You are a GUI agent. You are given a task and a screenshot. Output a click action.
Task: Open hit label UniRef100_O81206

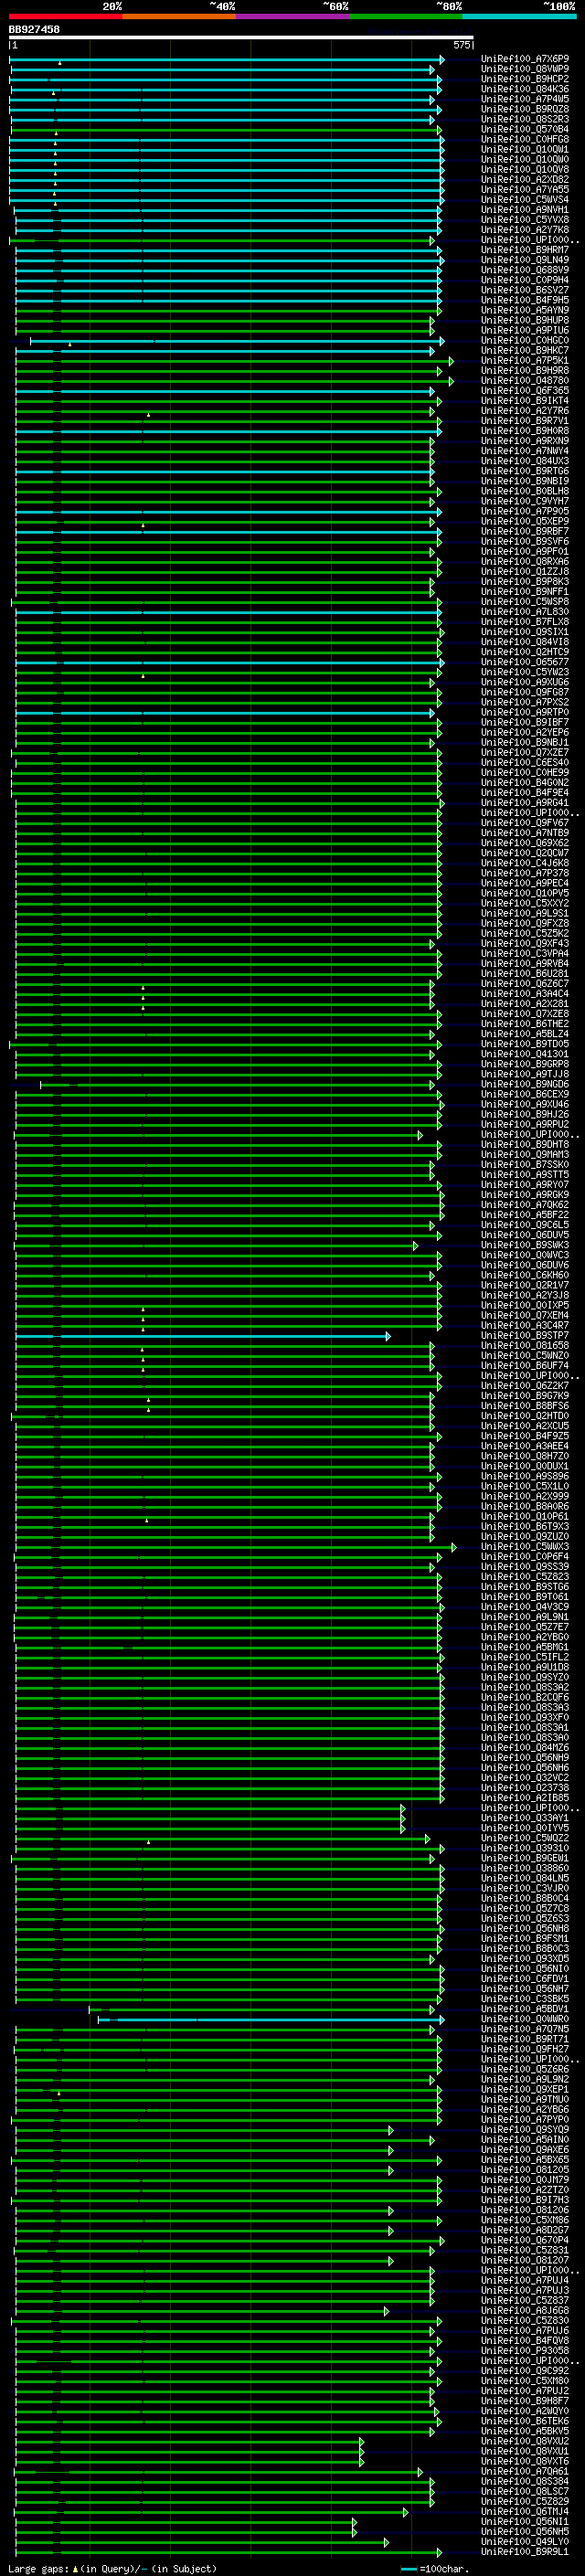click(x=525, y=2211)
